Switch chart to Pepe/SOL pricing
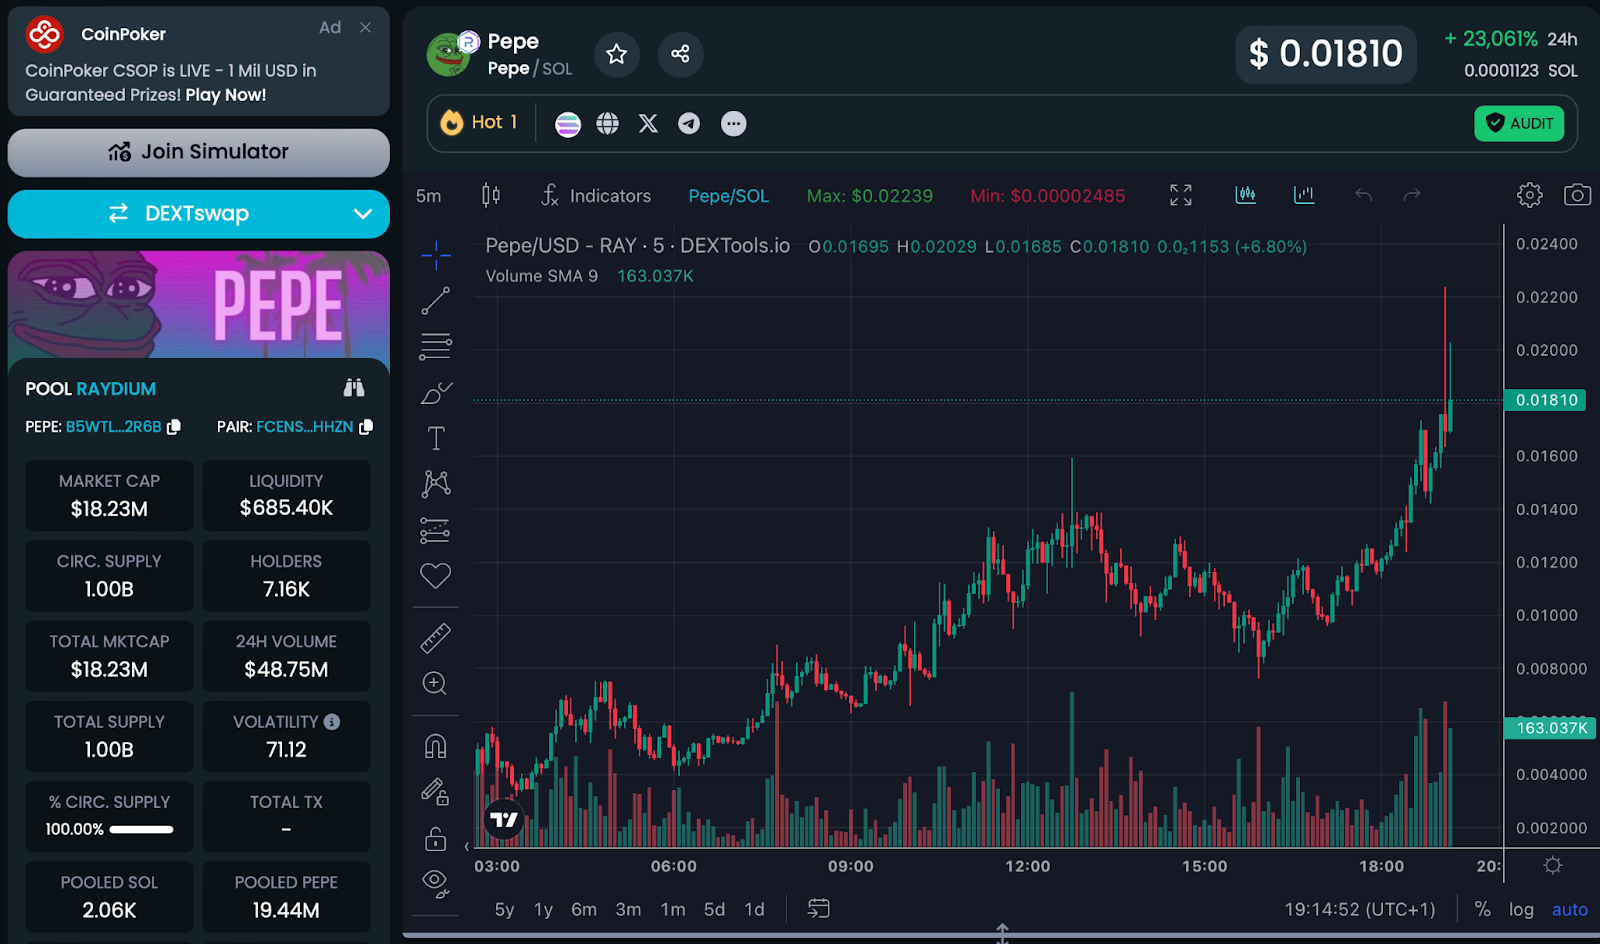 (729, 196)
